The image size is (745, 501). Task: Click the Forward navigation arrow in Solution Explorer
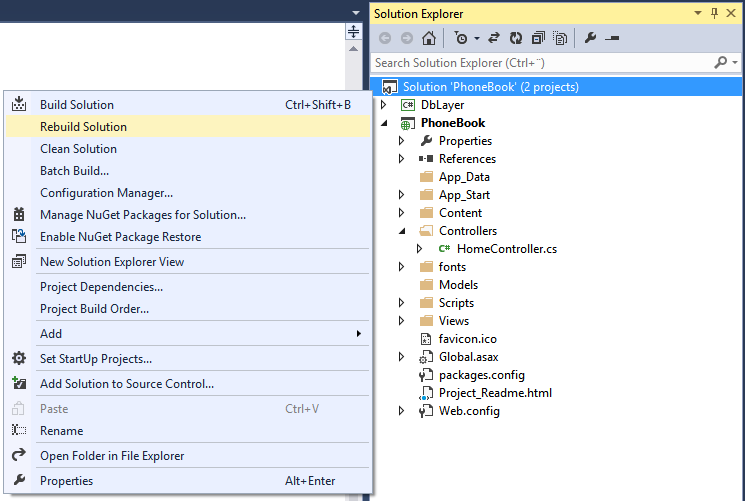[407, 38]
